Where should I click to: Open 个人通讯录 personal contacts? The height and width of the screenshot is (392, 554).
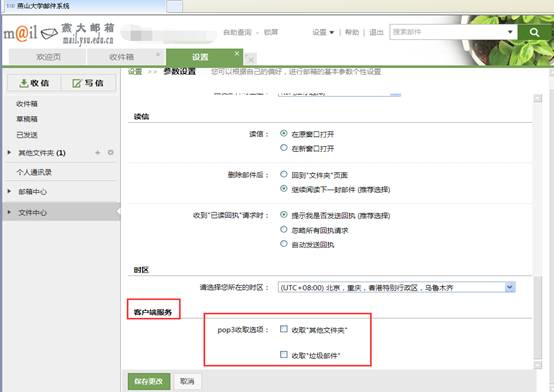click(34, 172)
